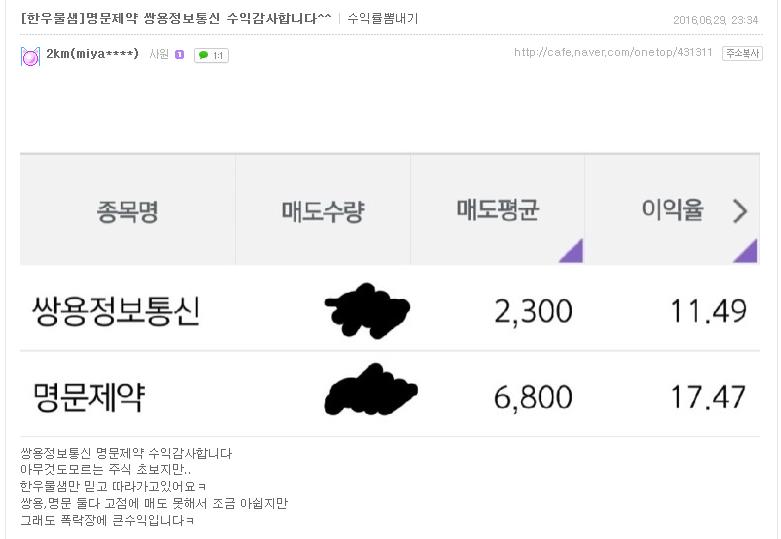Screen dimensions: 781x539
Task: Click the author's purple cat avatar icon
Action: click(30, 56)
